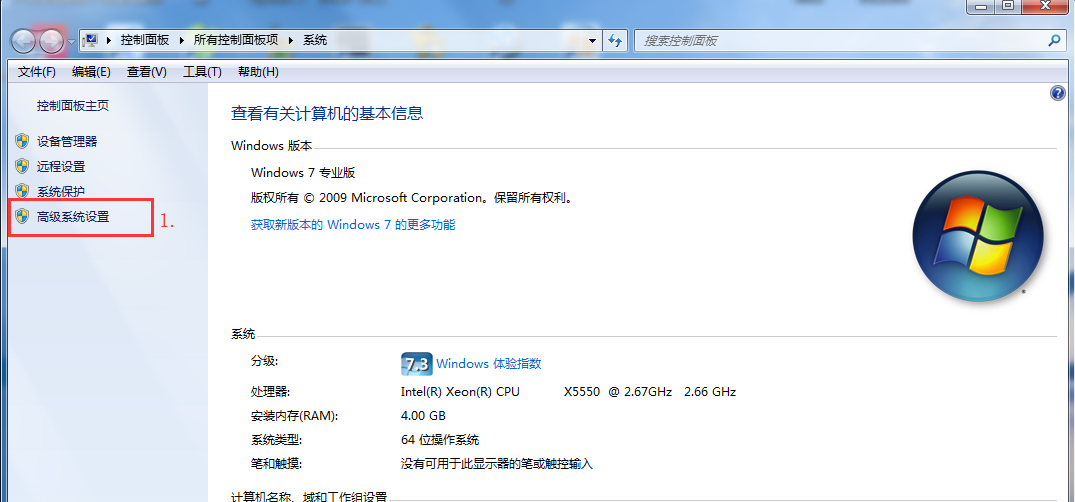Viewport: 1075px width, 502px height.
Task: Open the address bar history dropdown arrow
Action: pos(592,41)
